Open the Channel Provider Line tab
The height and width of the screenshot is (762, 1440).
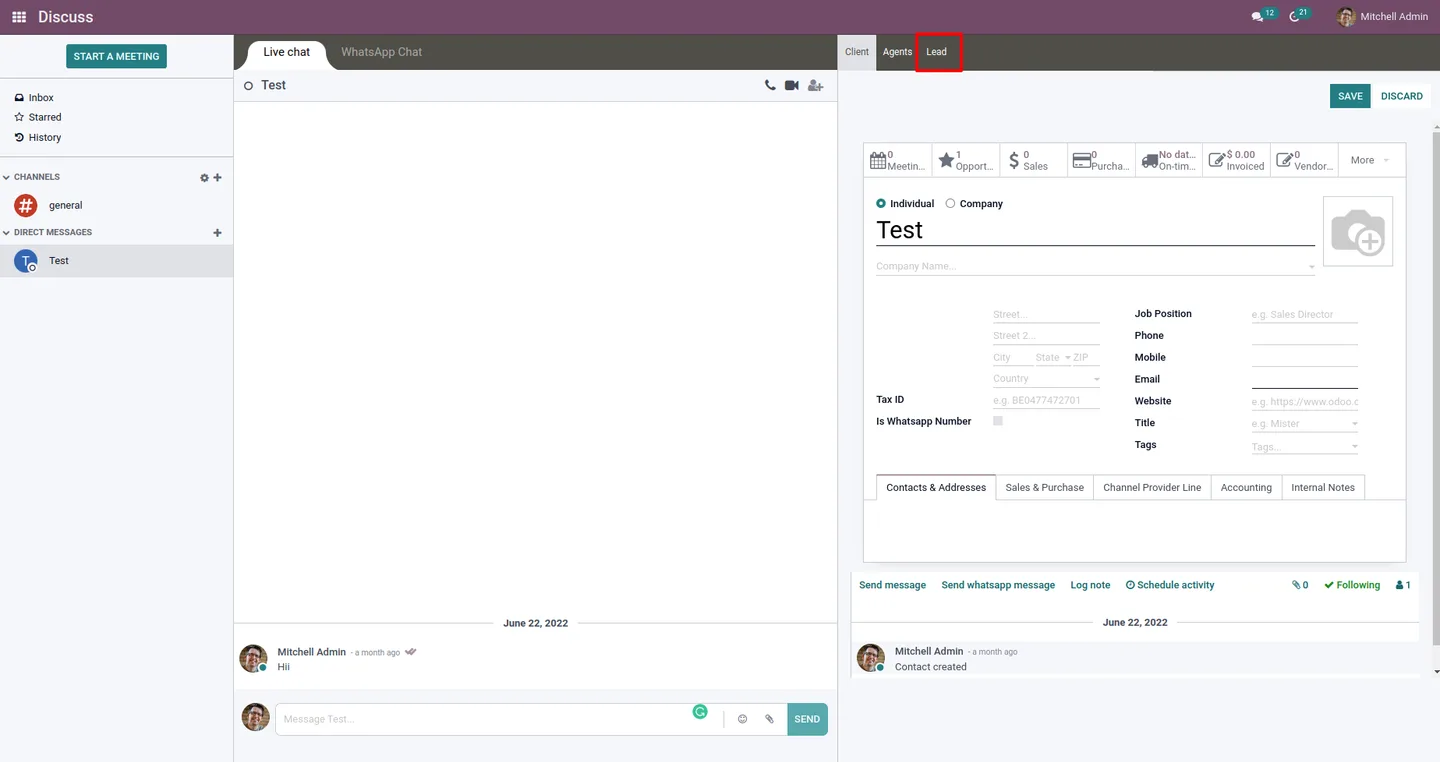pos(1152,488)
